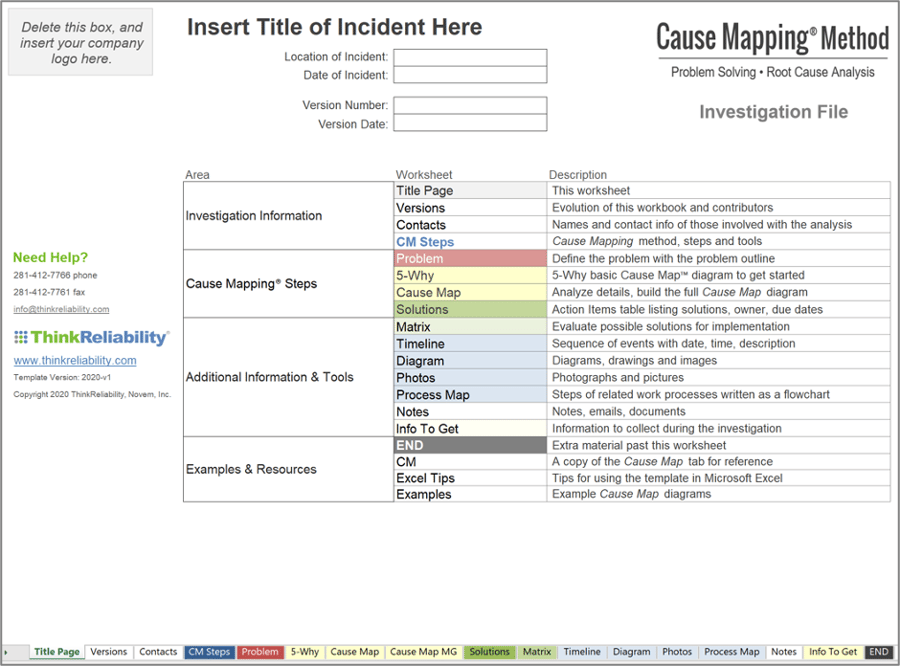The image size is (900, 666).
Task: Switch to the Contacts tab
Action: tap(157, 651)
